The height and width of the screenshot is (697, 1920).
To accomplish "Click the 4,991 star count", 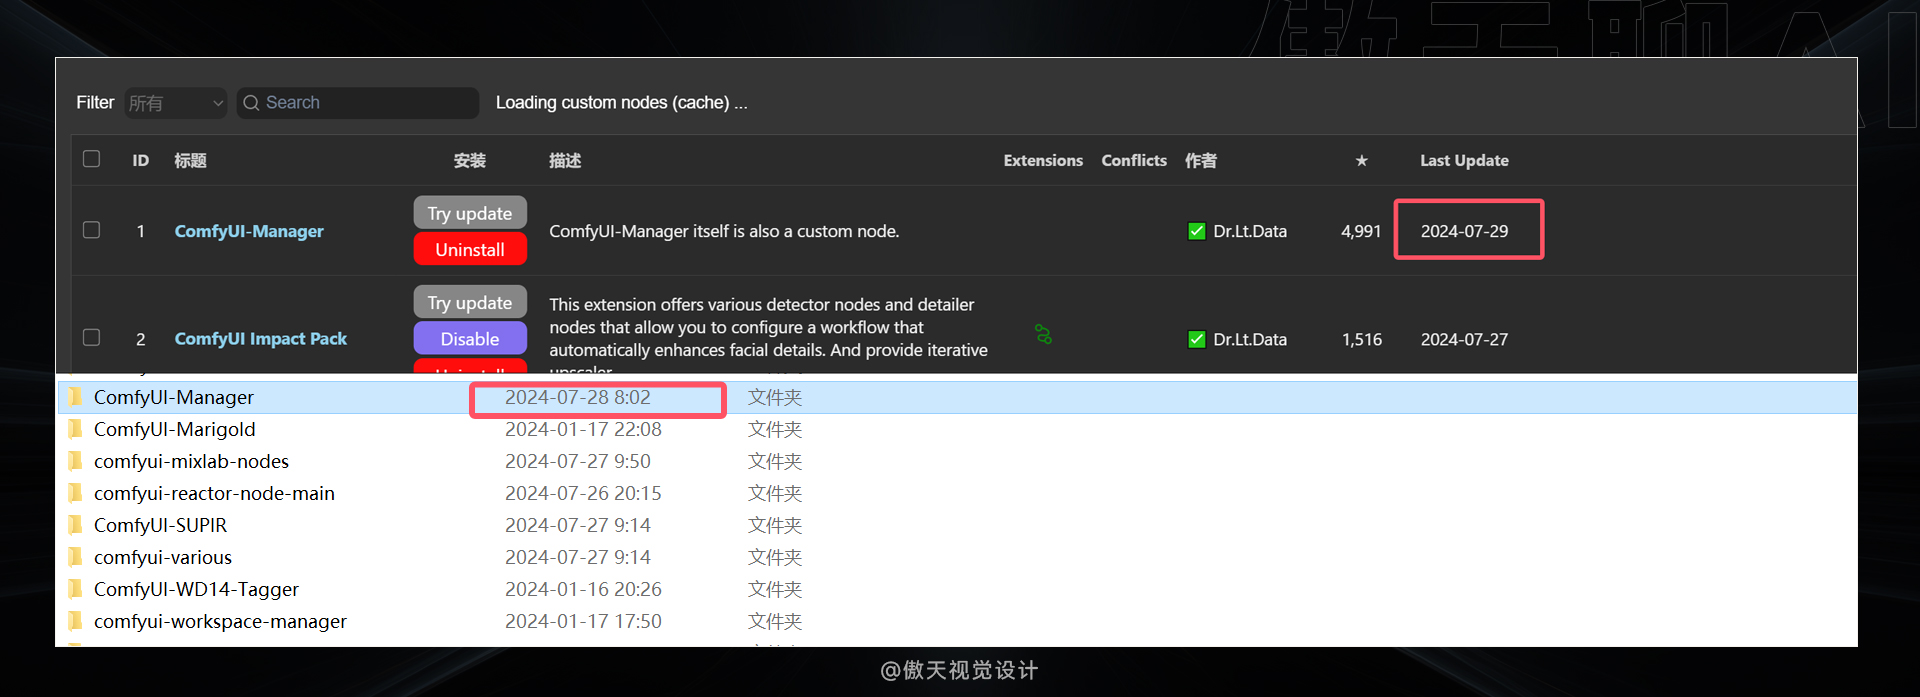I will [x=1361, y=231].
